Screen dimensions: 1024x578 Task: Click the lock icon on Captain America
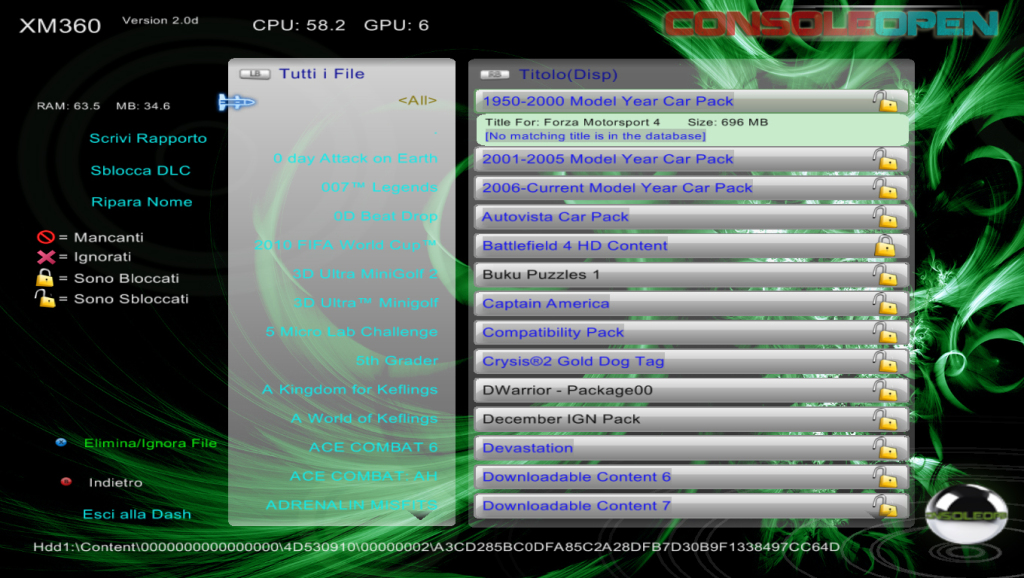click(x=886, y=304)
